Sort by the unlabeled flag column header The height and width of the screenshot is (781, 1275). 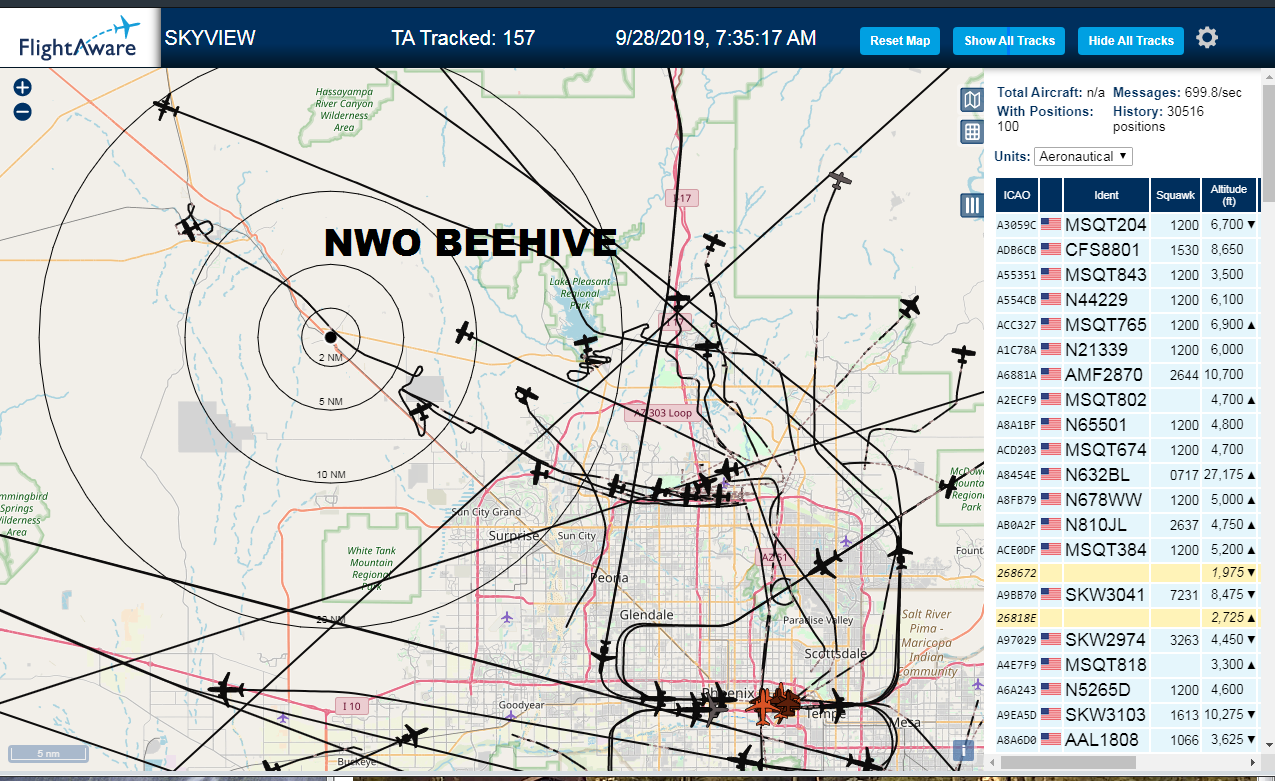1051,195
